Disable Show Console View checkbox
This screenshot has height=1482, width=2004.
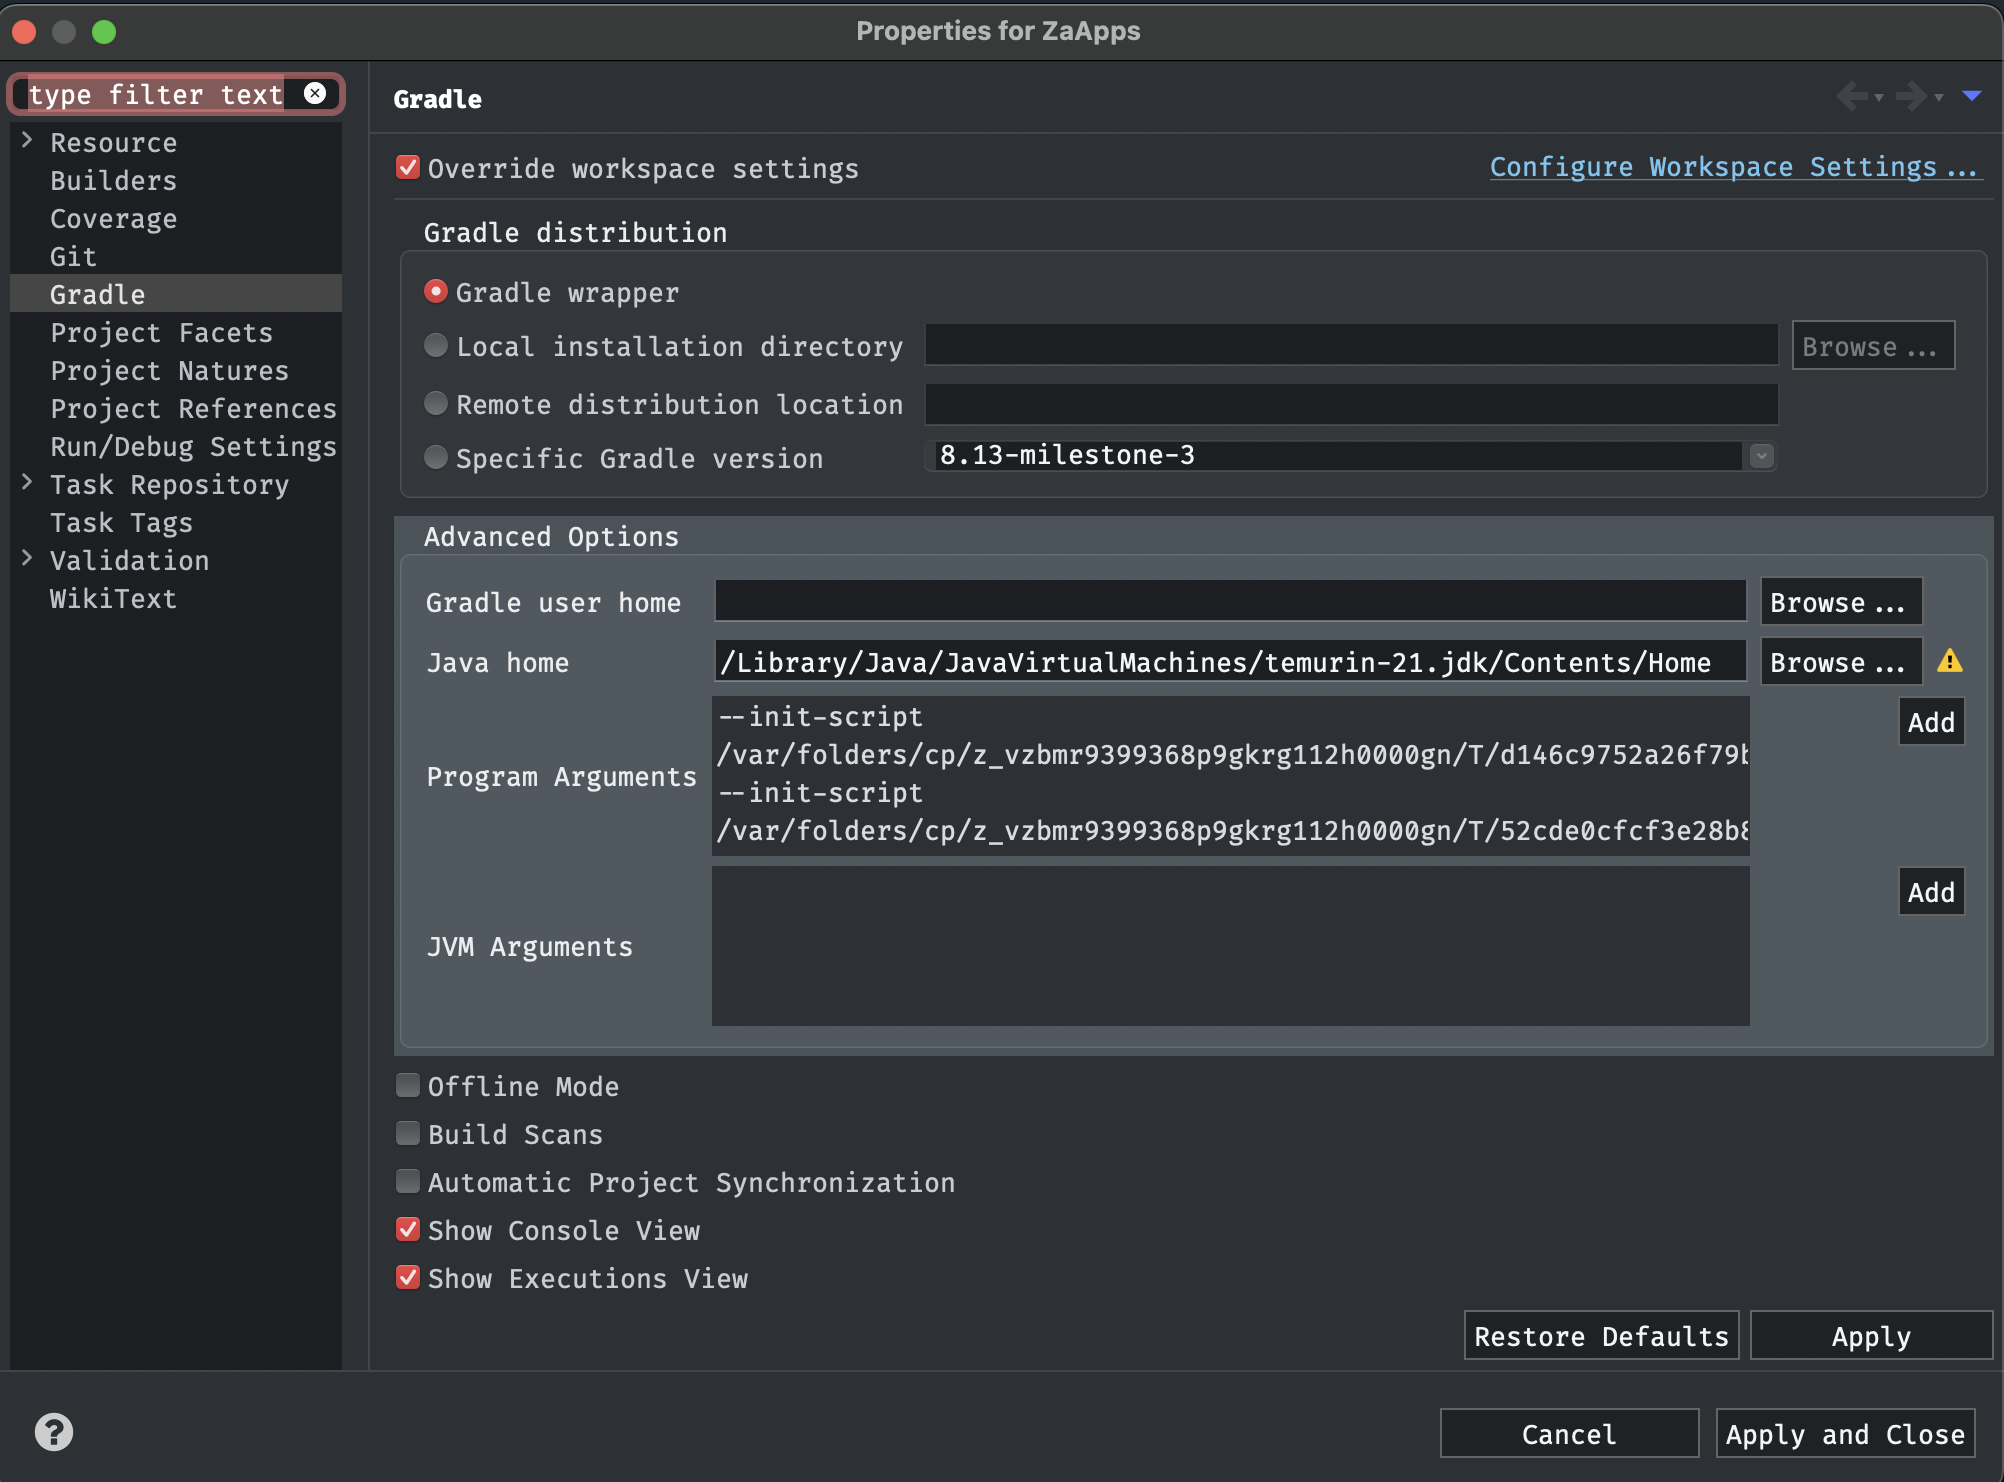(x=408, y=1229)
